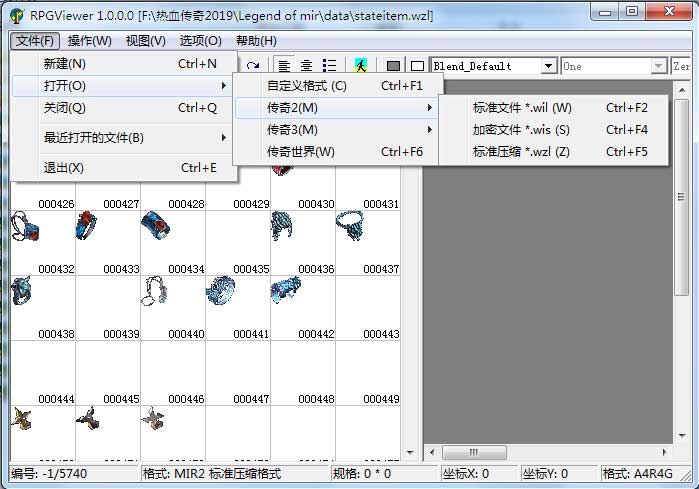Select the center-align layout toolbar icon
This screenshot has width=699, height=489.
point(306,66)
